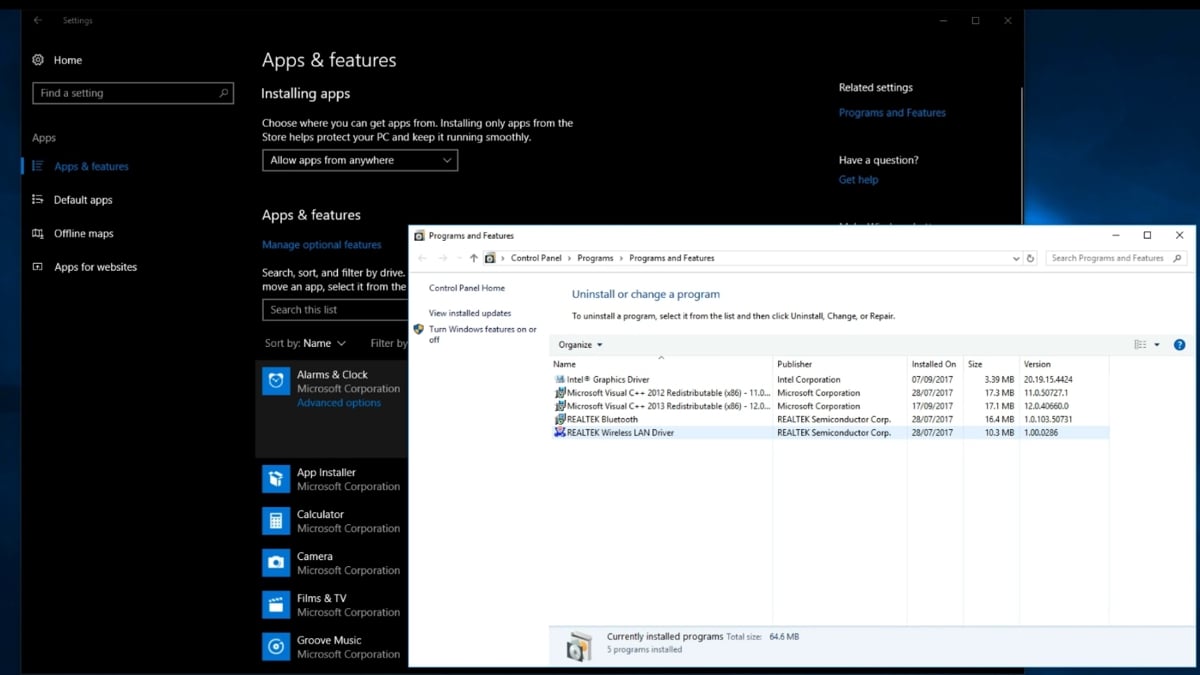Click the Apps & features sidebar icon

pyautogui.click(x=38, y=166)
